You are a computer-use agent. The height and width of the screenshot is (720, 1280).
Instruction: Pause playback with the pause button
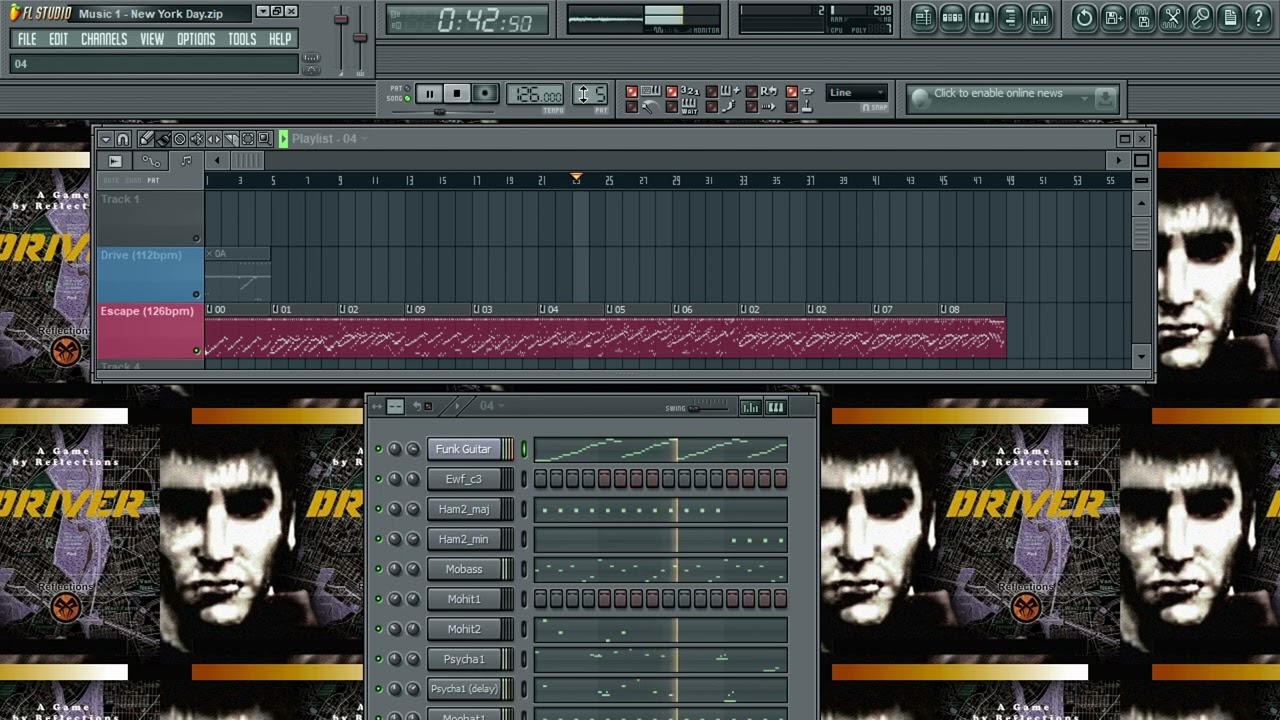[429, 94]
